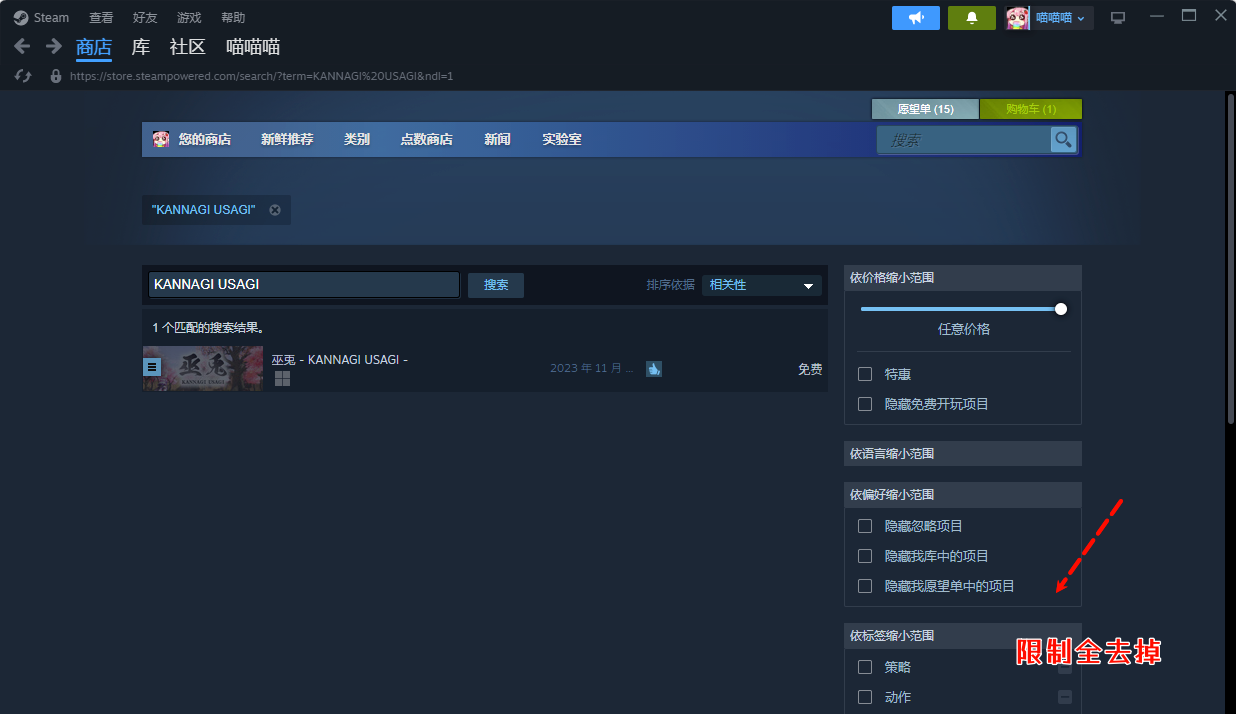Click the magnifier search icon
The image size is (1236, 714).
click(x=1063, y=140)
